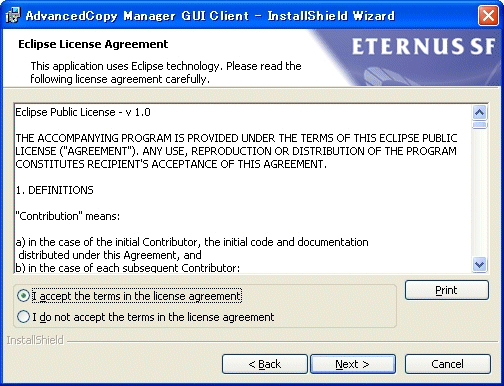
Task: Click the installer icon in the title bar
Action: [x=13, y=15]
